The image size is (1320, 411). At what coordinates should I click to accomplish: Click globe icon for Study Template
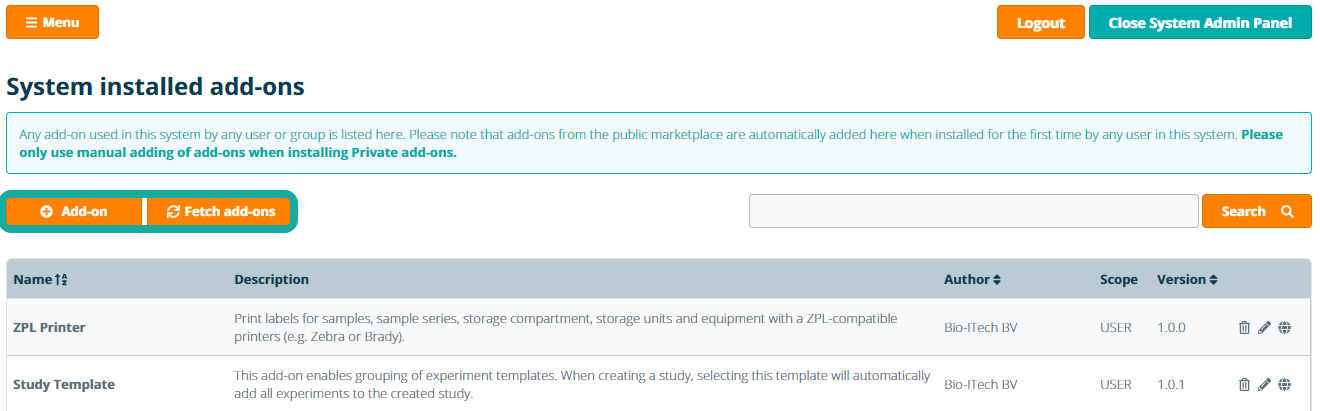(1284, 385)
